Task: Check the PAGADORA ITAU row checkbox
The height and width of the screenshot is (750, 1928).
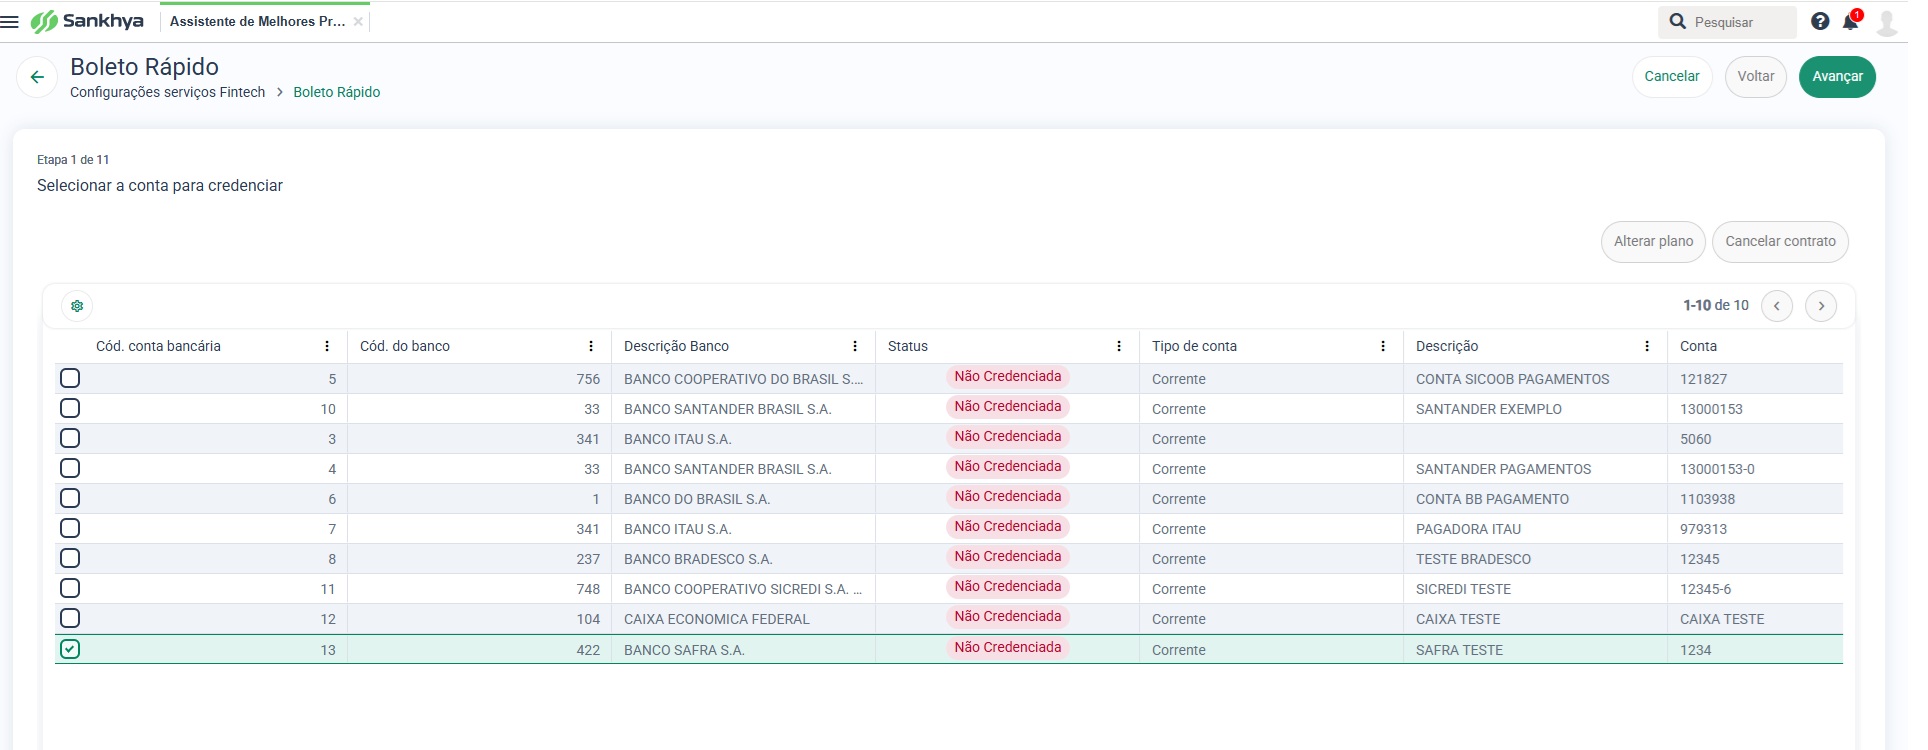Action: 70,528
